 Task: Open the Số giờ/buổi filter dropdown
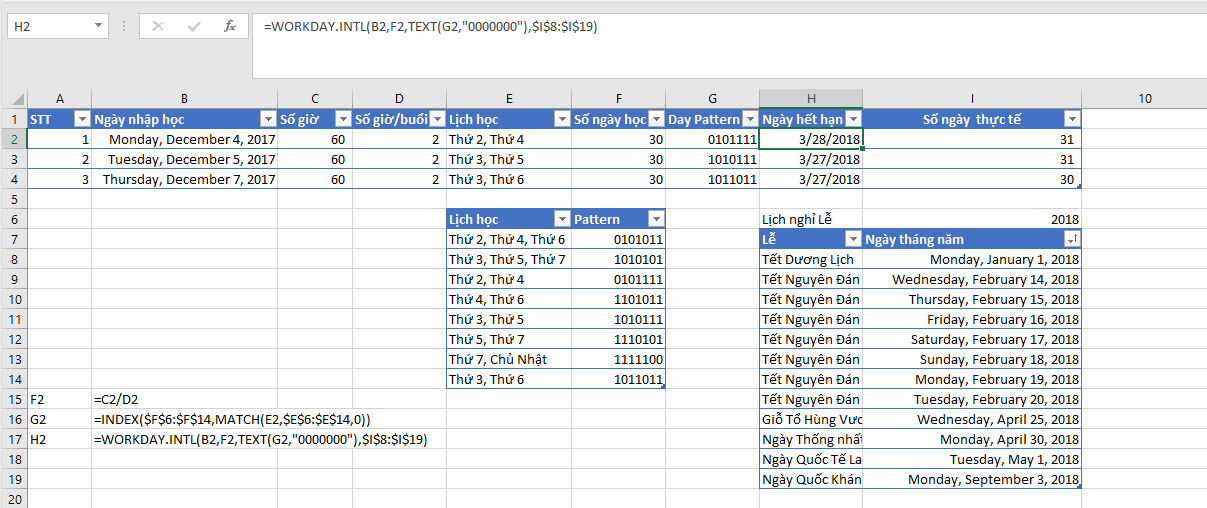[436, 120]
